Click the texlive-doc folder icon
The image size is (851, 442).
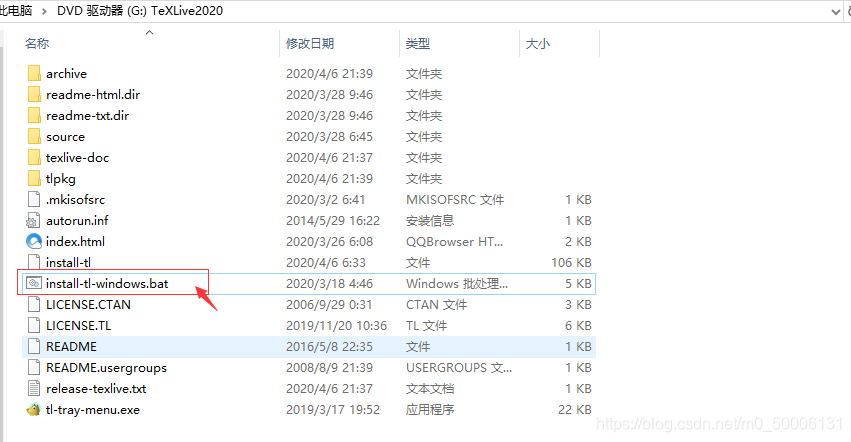tap(34, 157)
